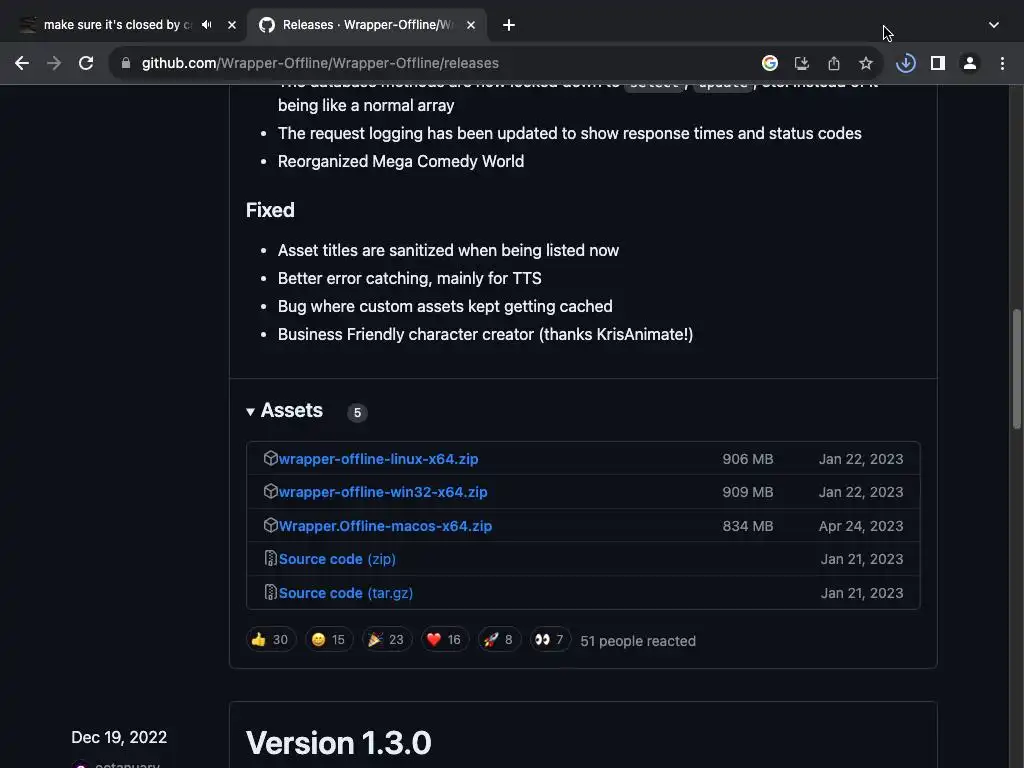
Task: Toggle the thumbs up reaction
Action: 270,640
